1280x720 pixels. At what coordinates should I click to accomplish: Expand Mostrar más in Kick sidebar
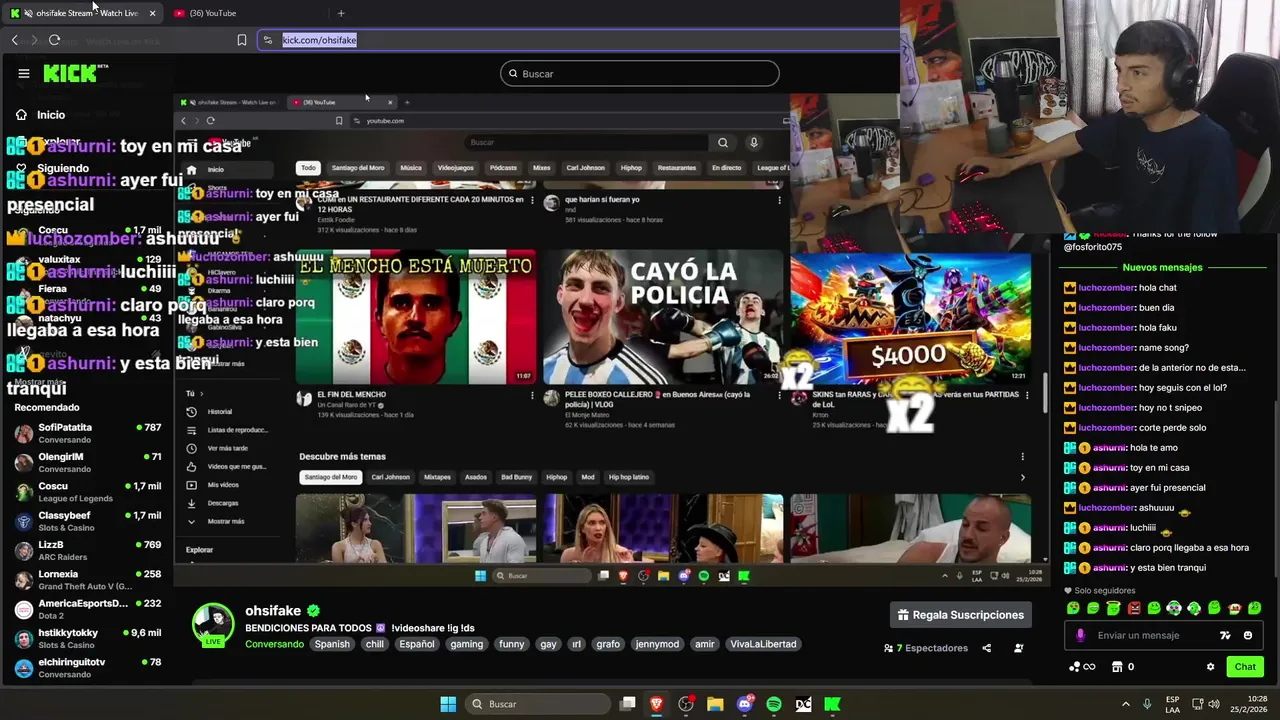(40, 382)
